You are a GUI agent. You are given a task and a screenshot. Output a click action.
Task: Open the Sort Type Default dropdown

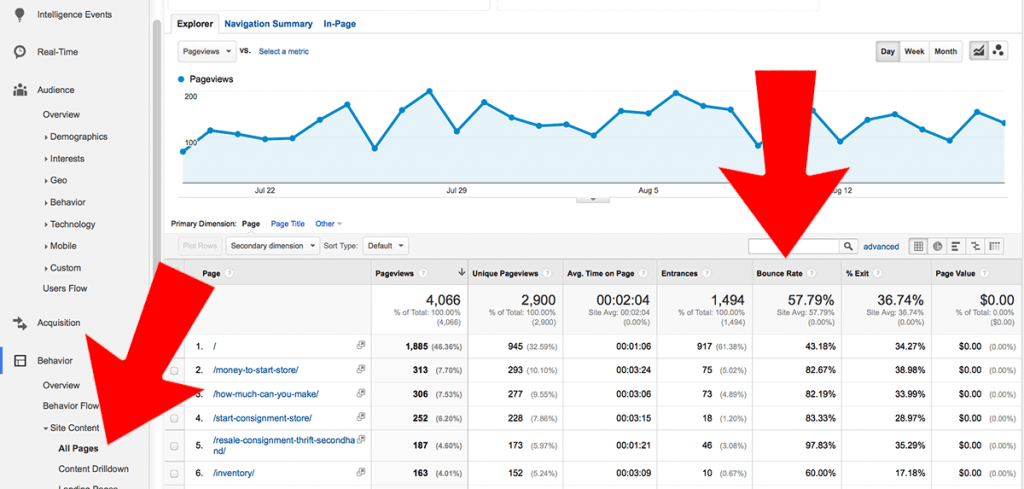point(385,245)
